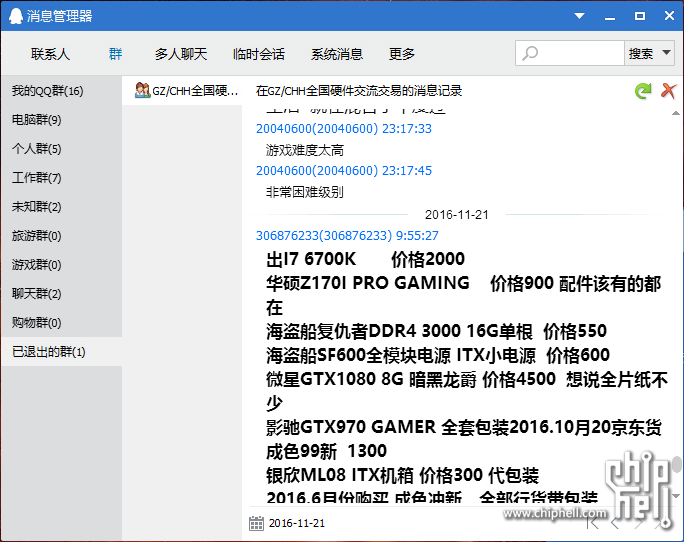This screenshot has height=542, width=684.
Task: Click the 2016-11-21 date separator
Action: (457, 215)
